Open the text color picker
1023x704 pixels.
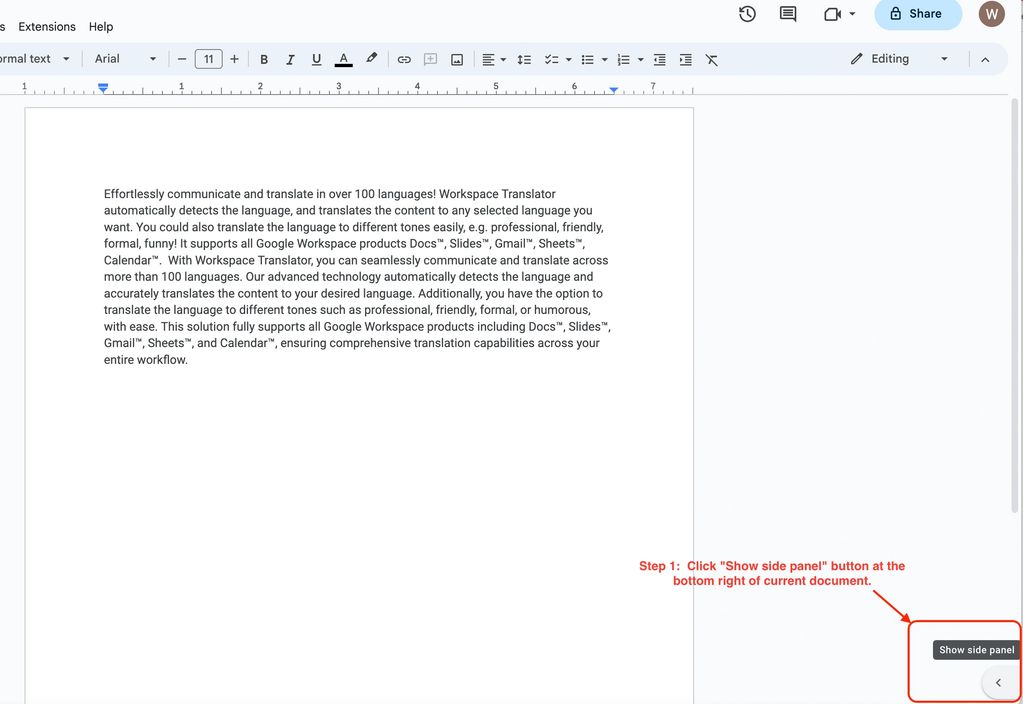tap(344, 59)
